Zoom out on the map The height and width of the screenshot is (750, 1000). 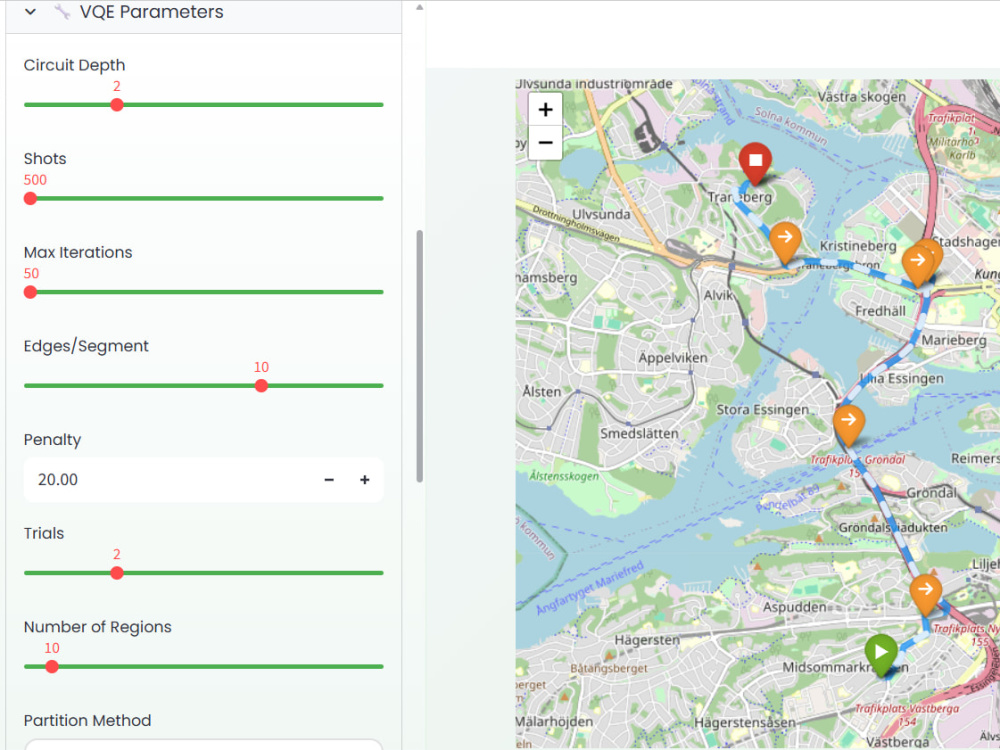545,142
